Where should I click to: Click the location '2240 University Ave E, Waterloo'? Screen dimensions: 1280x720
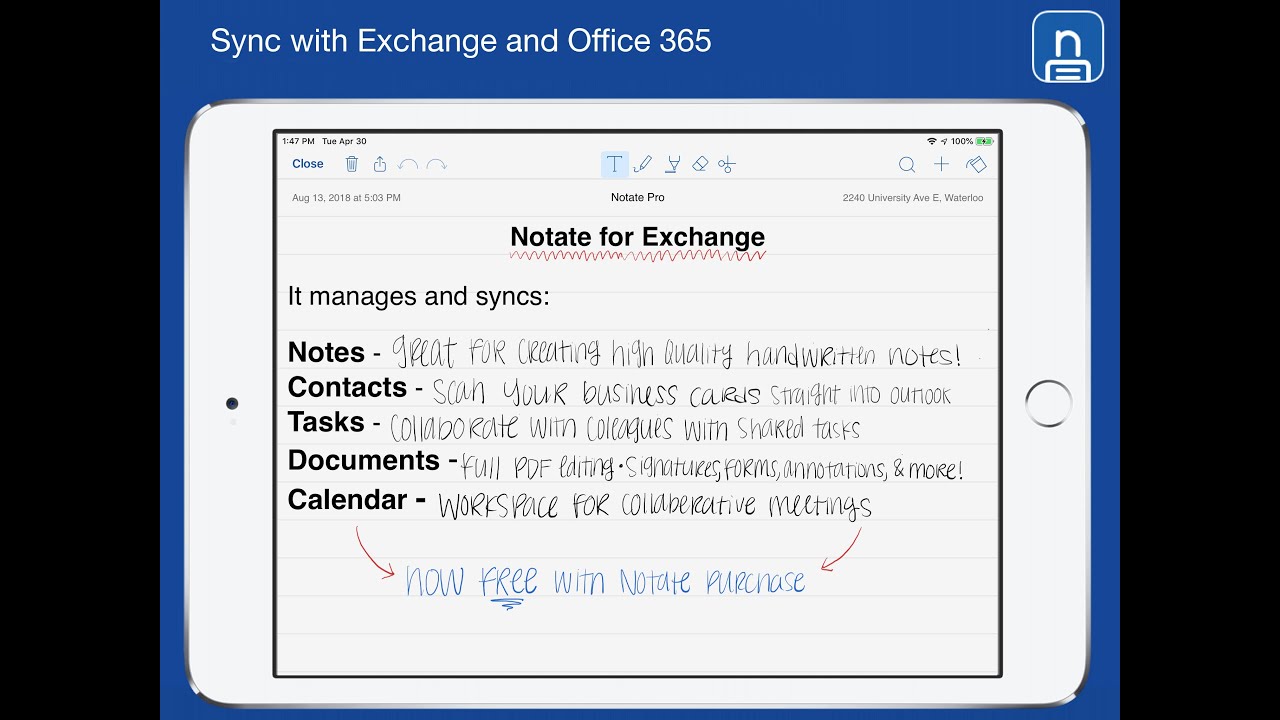click(x=913, y=198)
